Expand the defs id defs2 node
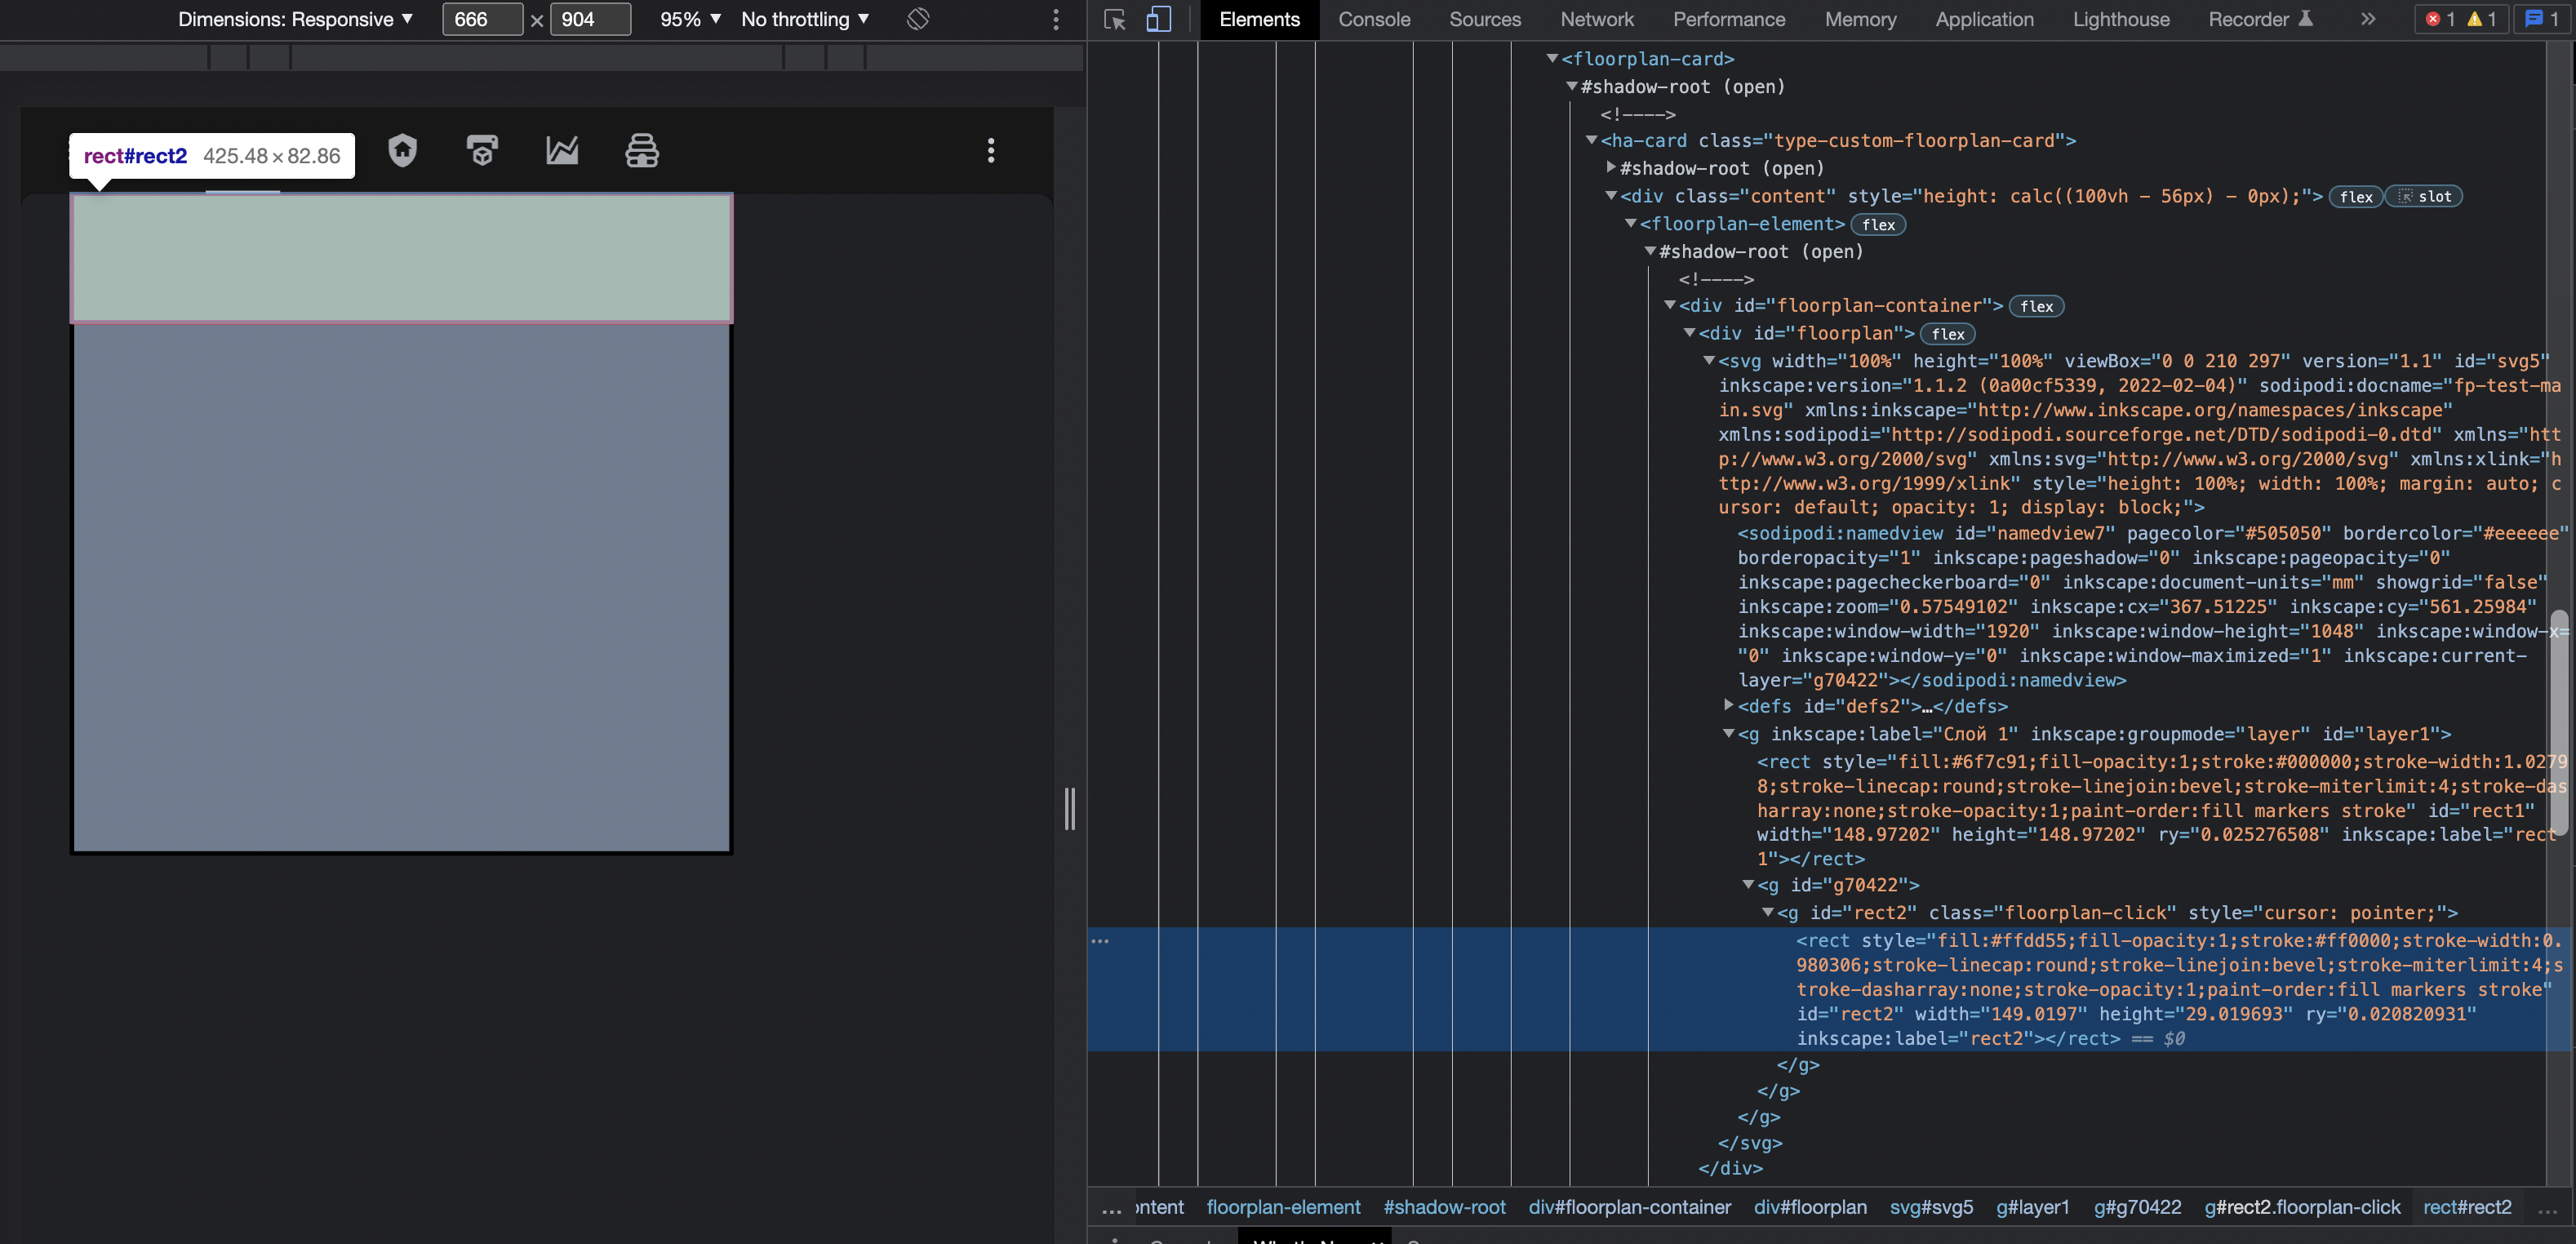2576x1244 pixels. (x=1728, y=705)
